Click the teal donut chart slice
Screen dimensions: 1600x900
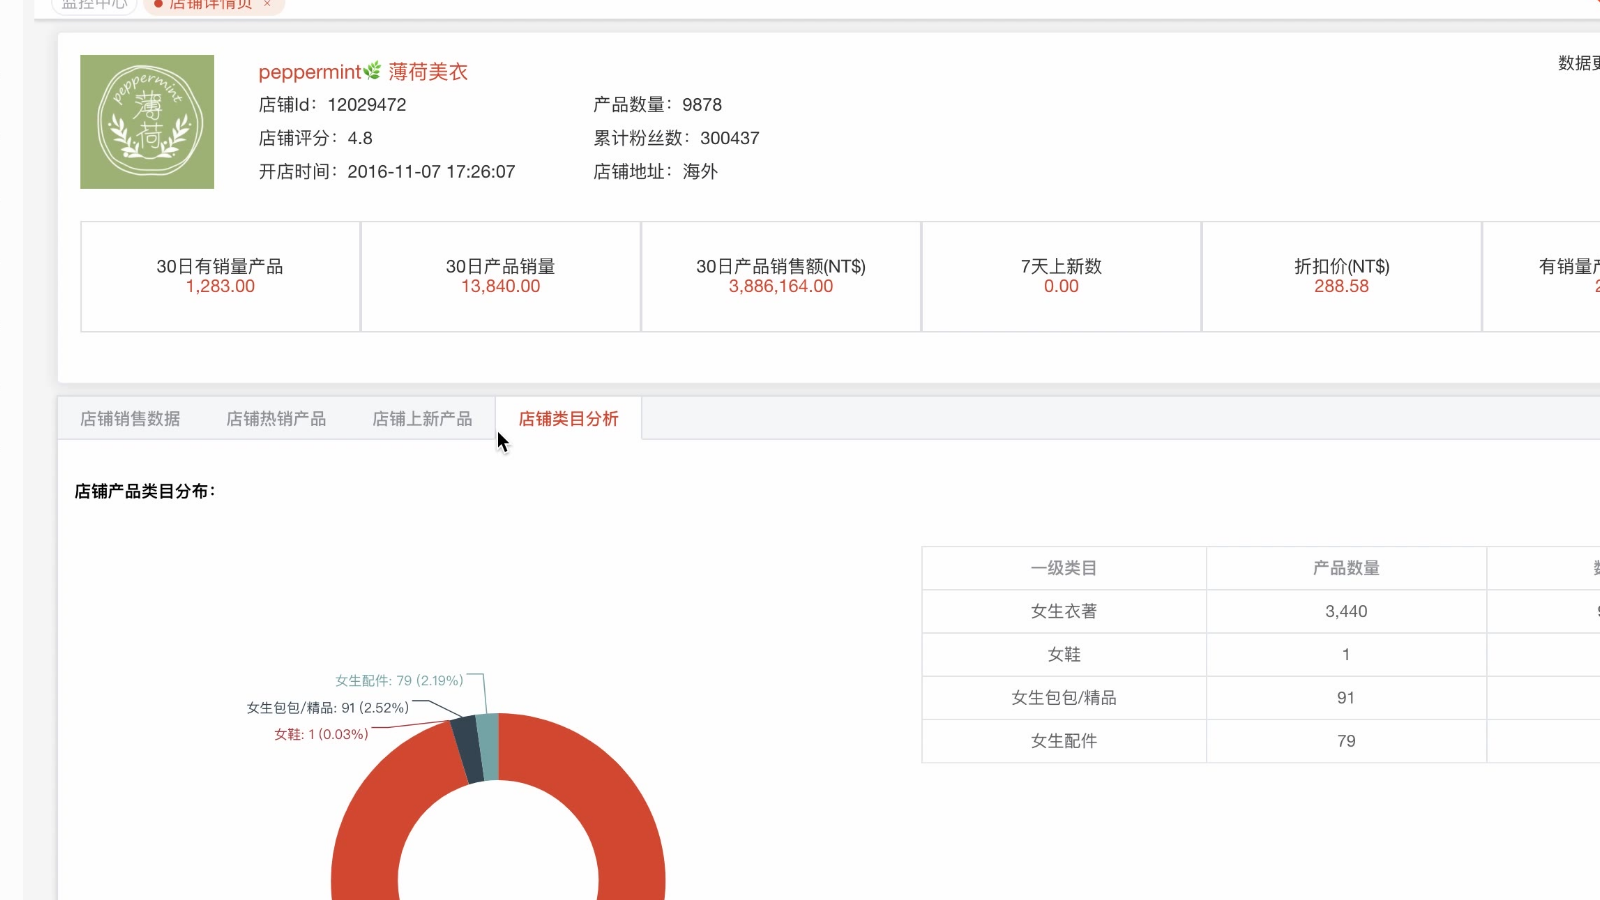[488, 746]
